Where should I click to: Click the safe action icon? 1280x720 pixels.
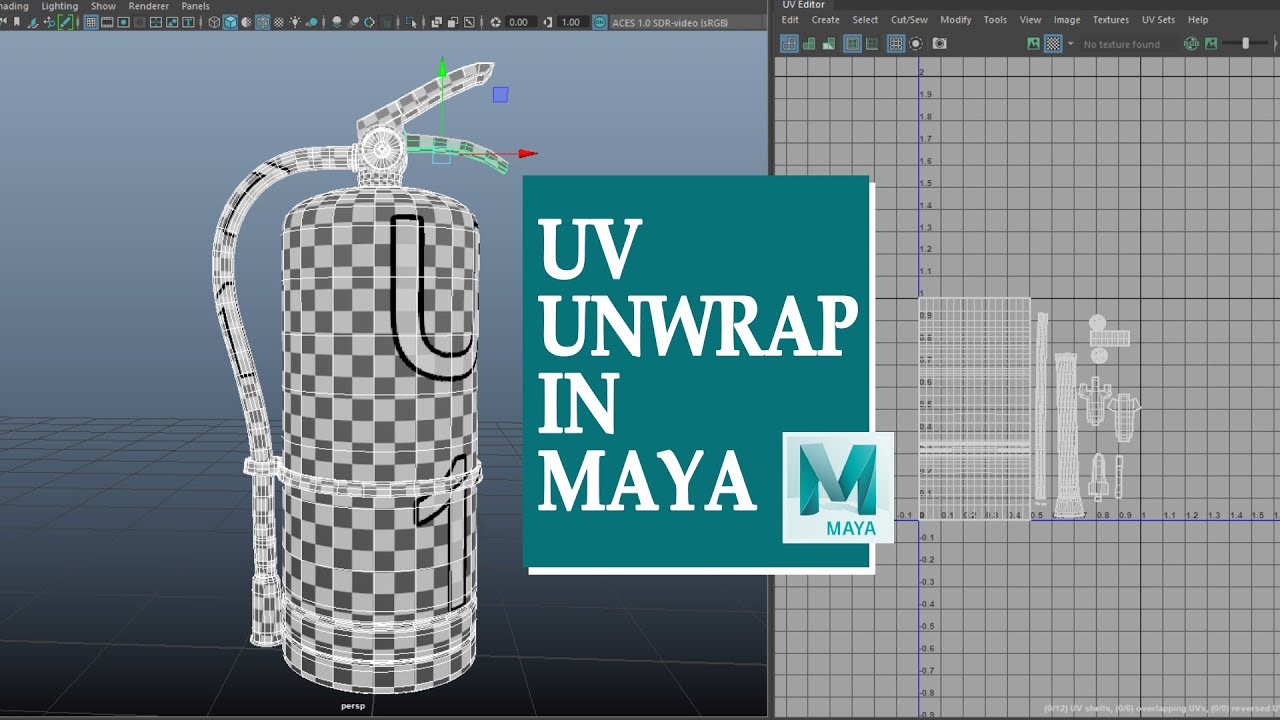(x=171, y=22)
